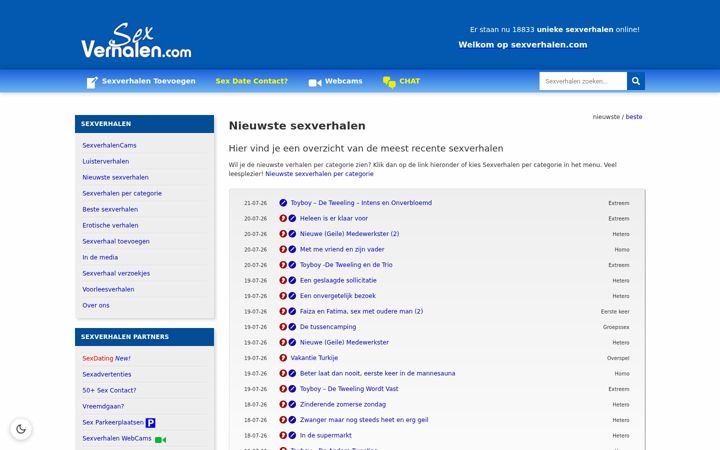Open Erotische verhalen in the sidebar

click(110, 225)
